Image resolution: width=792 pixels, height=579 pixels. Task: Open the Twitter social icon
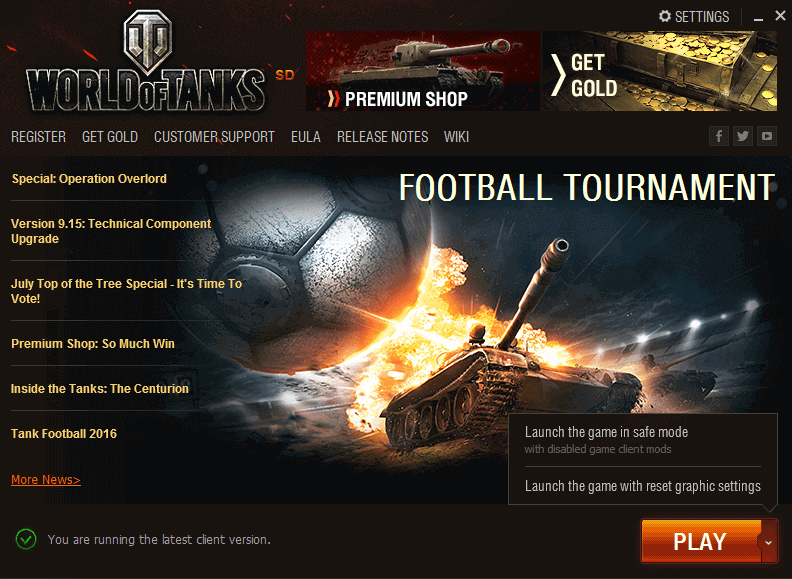pyautogui.click(x=742, y=136)
